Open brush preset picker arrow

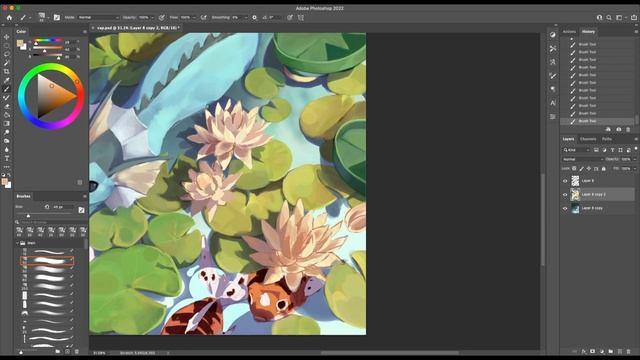point(48,18)
